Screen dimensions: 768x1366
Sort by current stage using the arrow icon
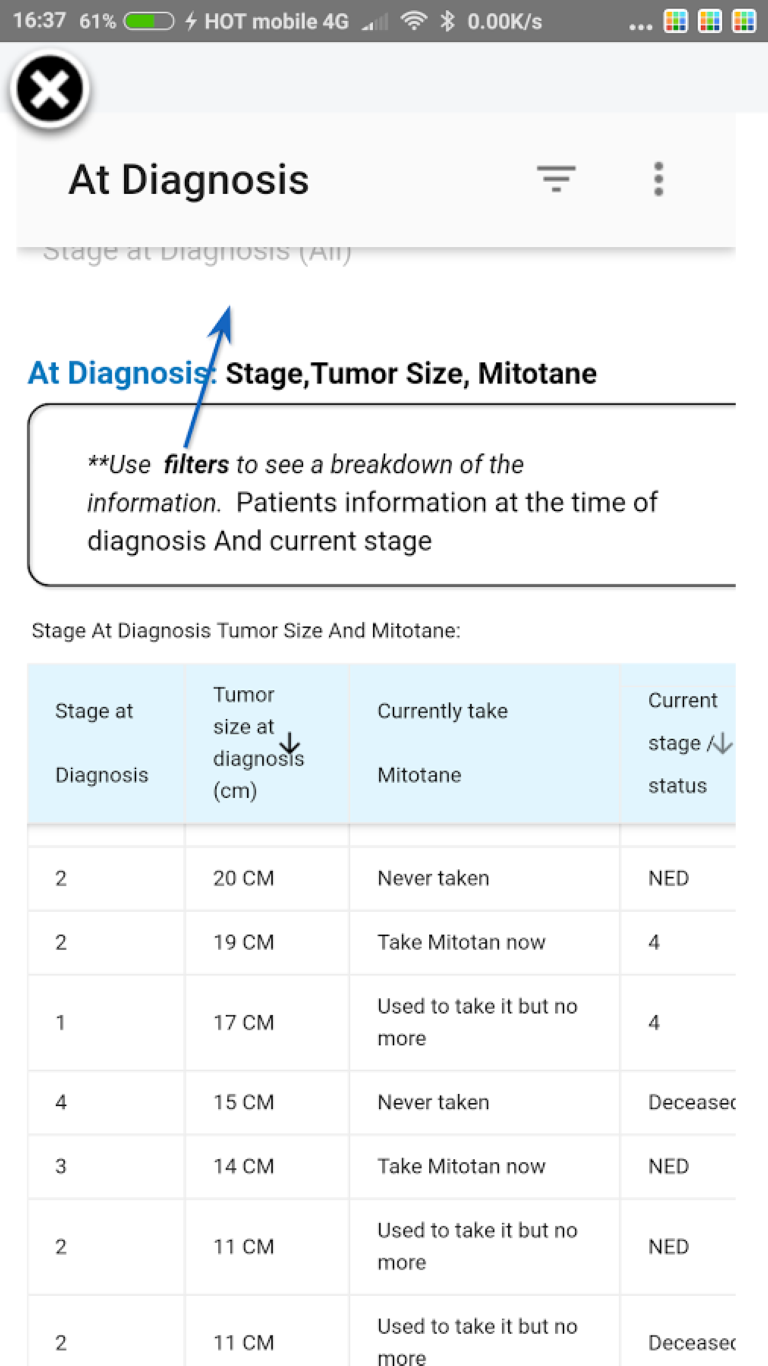(723, 743)
